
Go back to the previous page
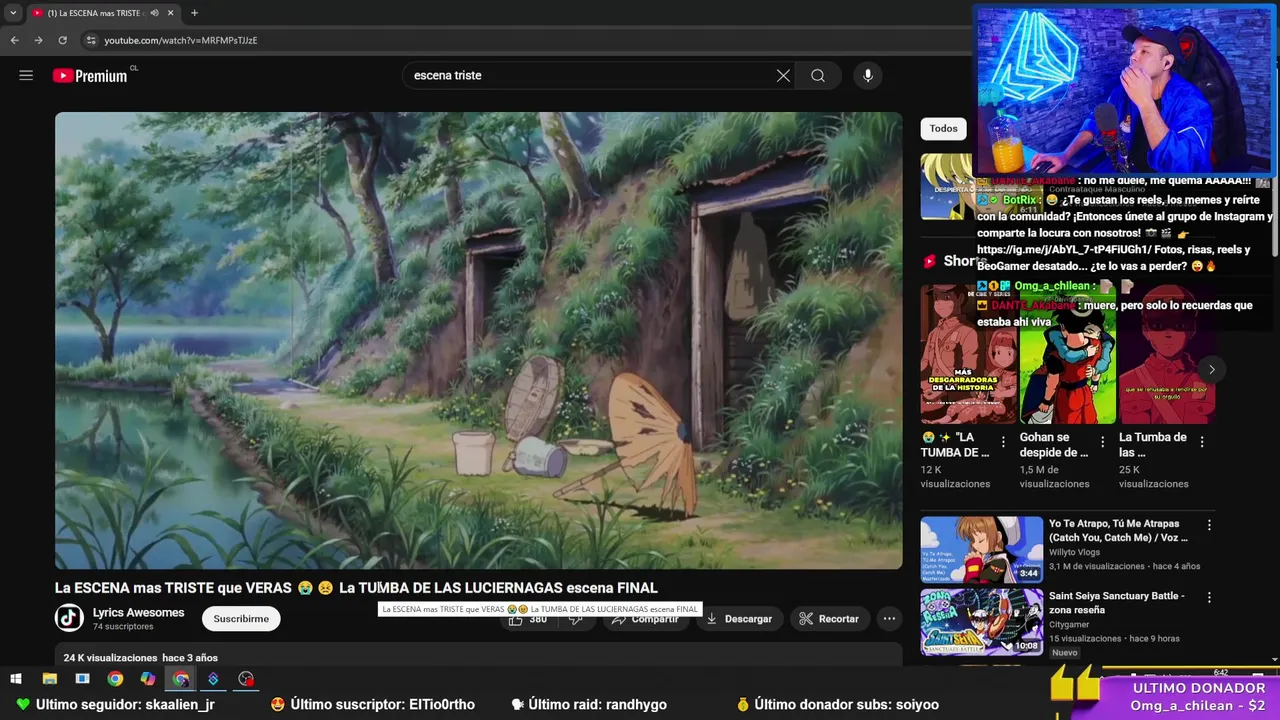coord(14,40)
